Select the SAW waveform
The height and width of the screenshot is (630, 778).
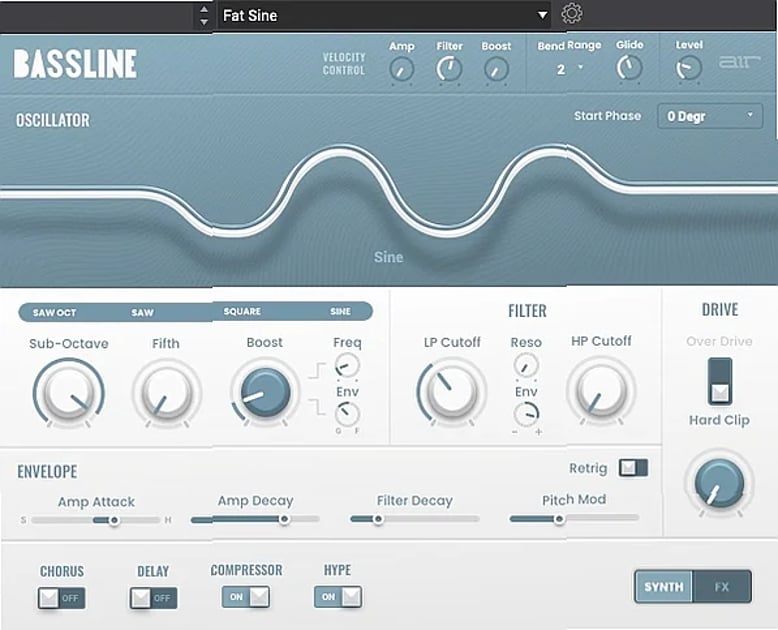[x=142, y=313]
